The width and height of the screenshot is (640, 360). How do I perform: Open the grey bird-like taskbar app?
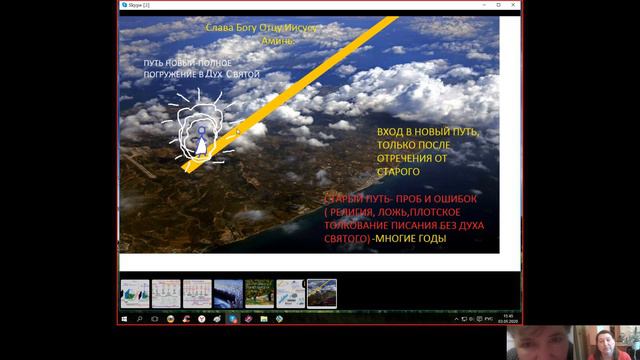(x=217, y=319)
